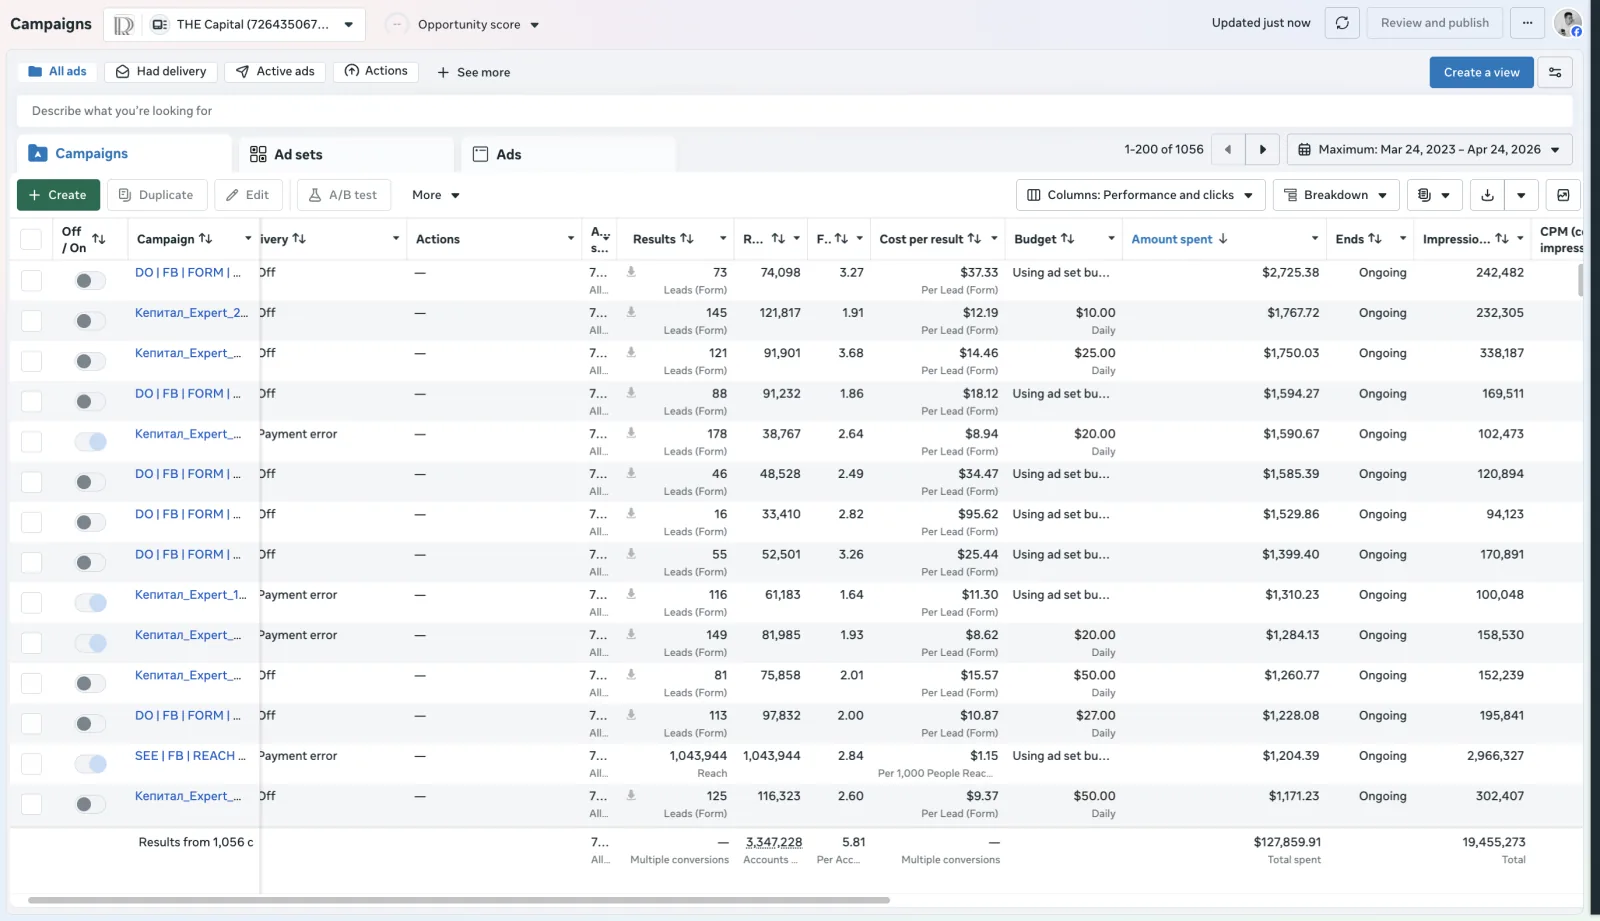
Task: Sort the Off / On column
Action: point(98,239)
